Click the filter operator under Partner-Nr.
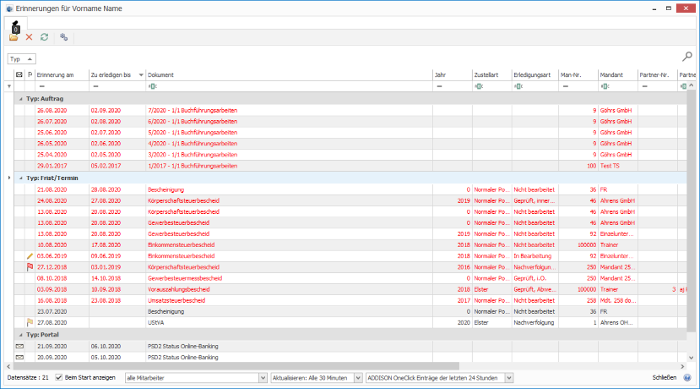700x389 pixels. pos(645,87)
